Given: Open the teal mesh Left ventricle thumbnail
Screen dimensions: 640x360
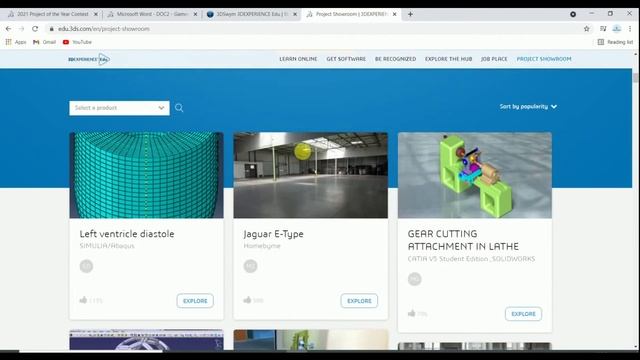Looking at the screenshot, I should coord(147,175).
